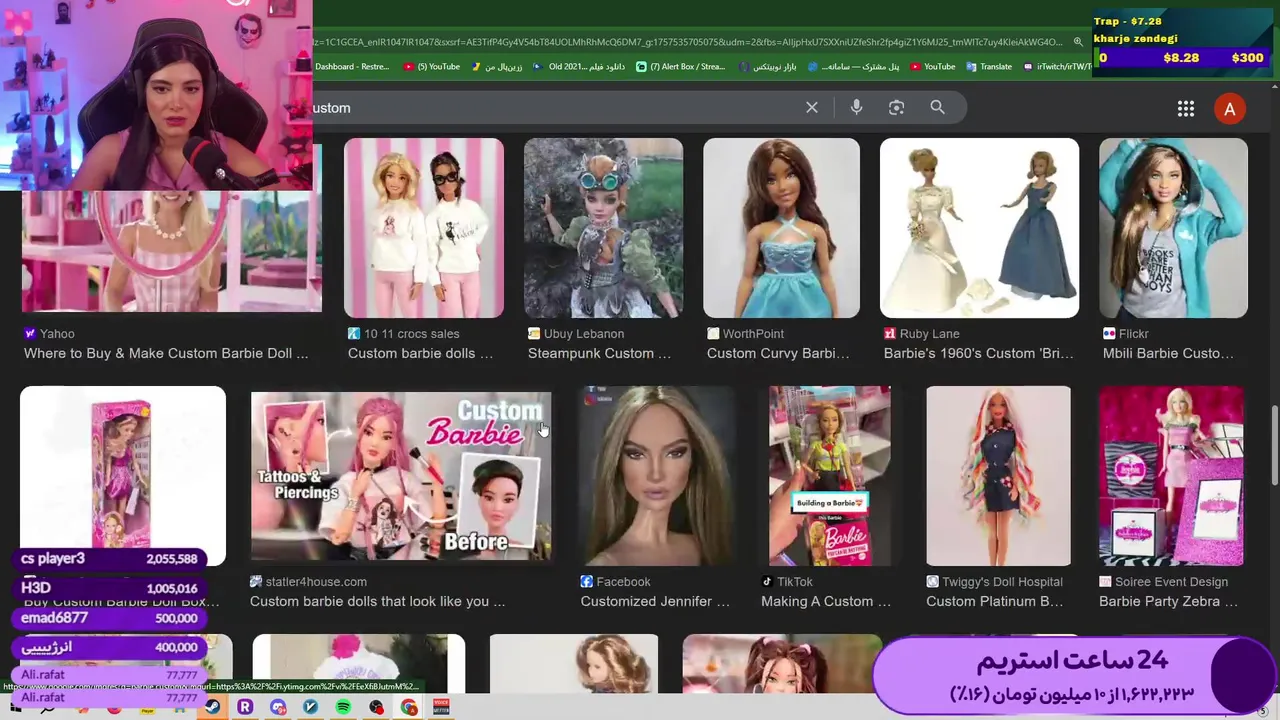Open 'Tattoos & Piercings' Custom Barbie thumbnail
The image size is (1280, 720).
pyautogui.click(x=401, y=476)
